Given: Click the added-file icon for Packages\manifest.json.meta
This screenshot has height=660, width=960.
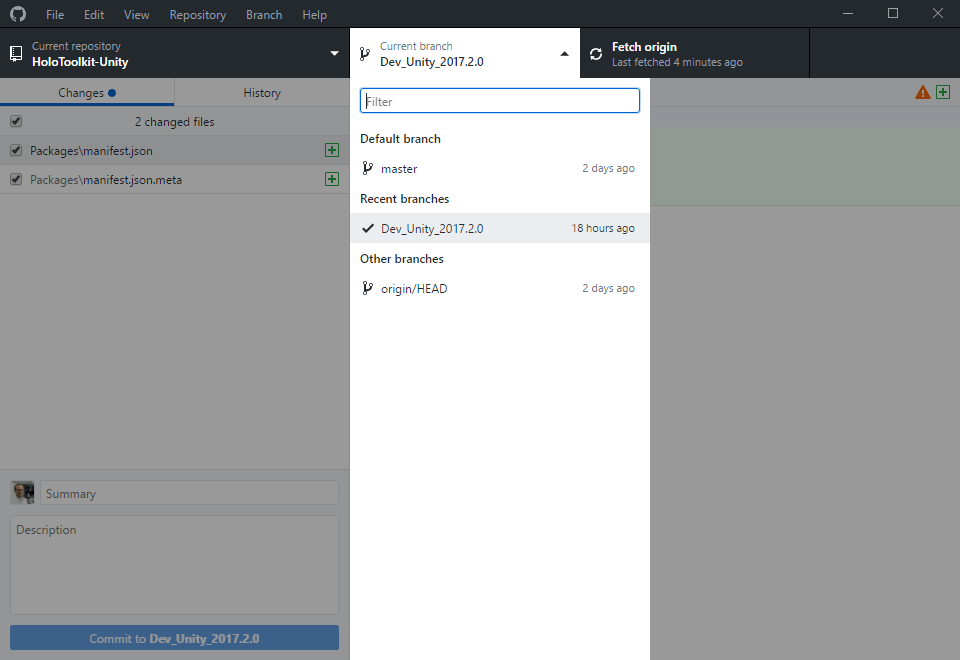Looking at the screenshot, I should tap(332, 179).
